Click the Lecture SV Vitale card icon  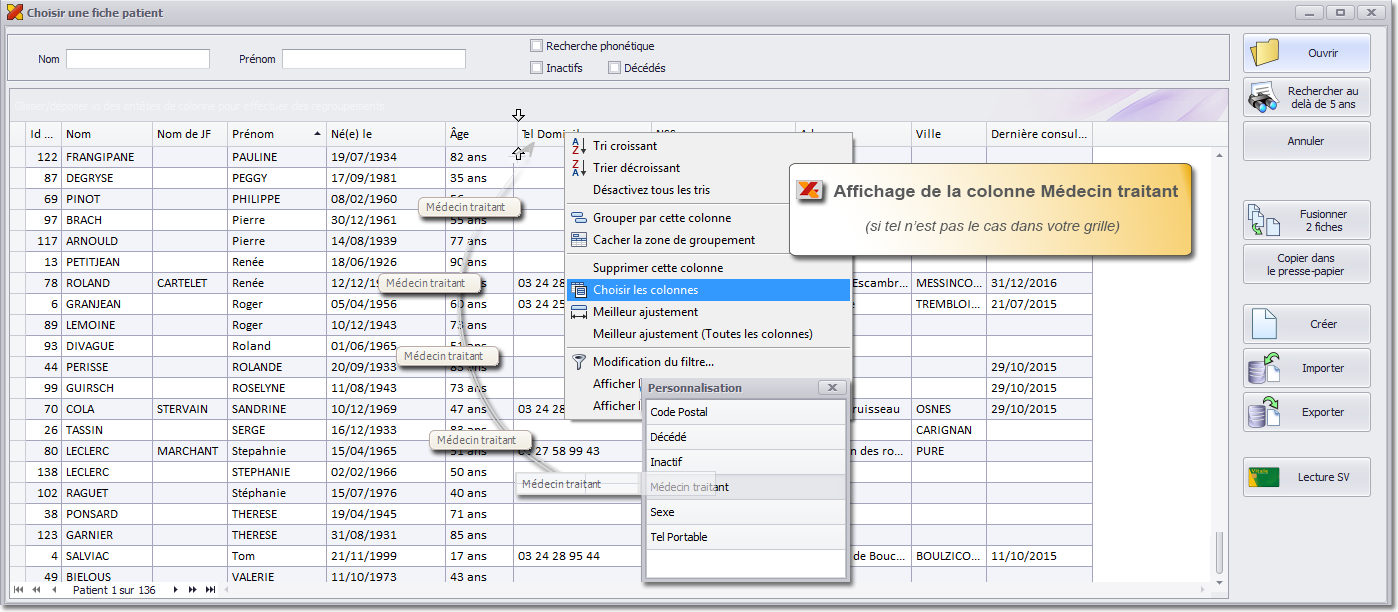click(x=1265, y=478)
